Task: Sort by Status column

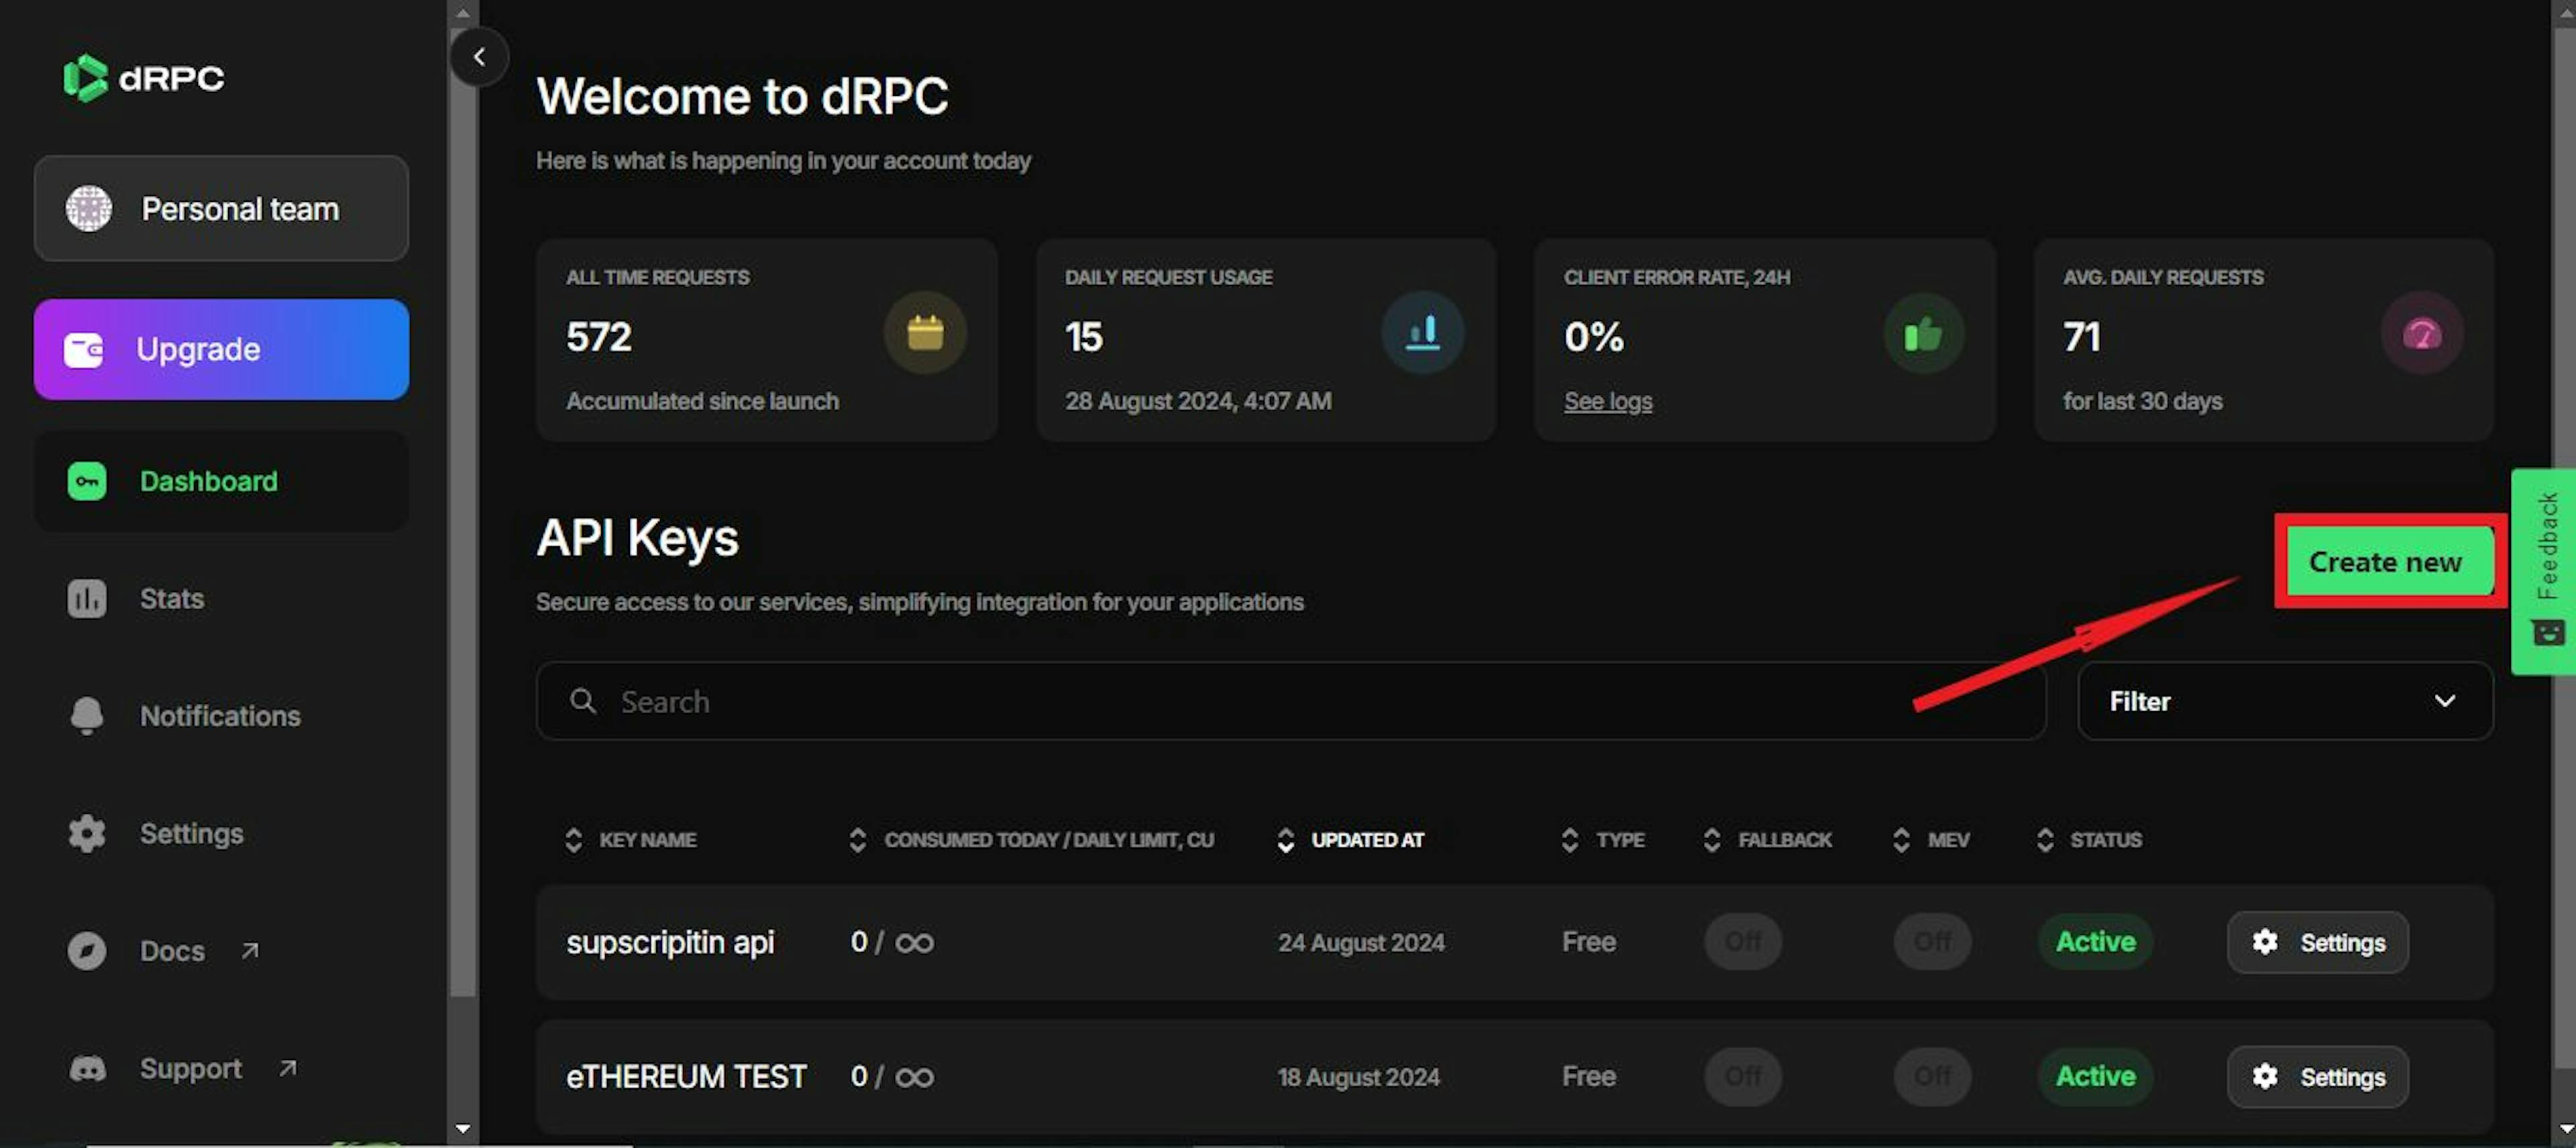Action: [2089, 840]
